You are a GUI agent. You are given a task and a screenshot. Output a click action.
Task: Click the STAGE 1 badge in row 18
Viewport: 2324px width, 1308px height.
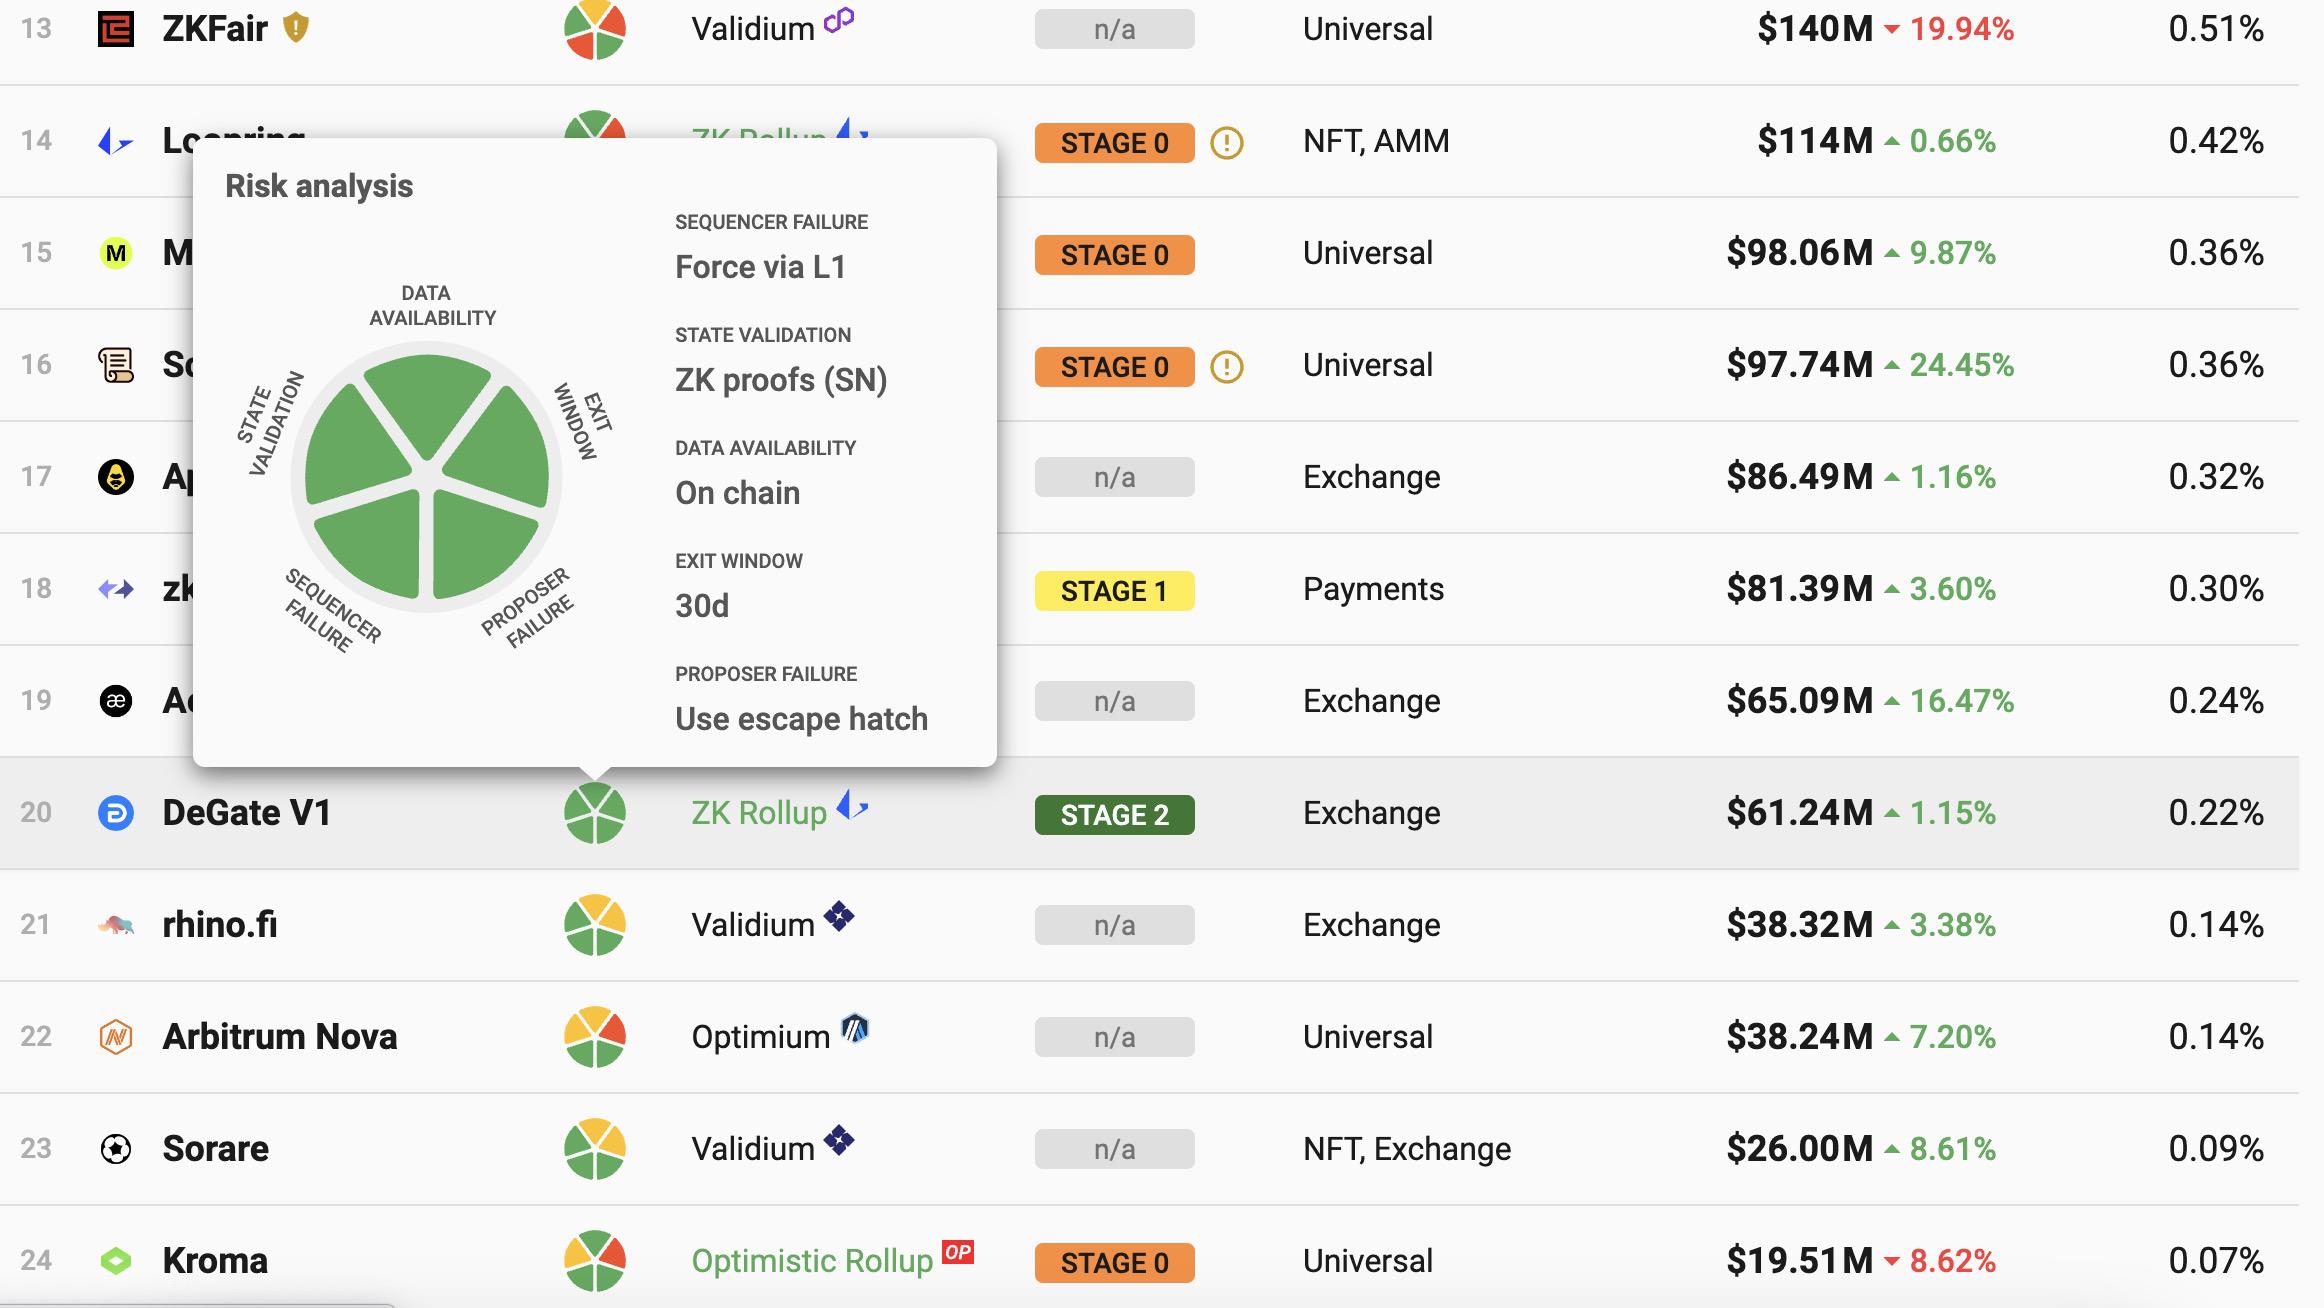click(x=1115, y=591)
